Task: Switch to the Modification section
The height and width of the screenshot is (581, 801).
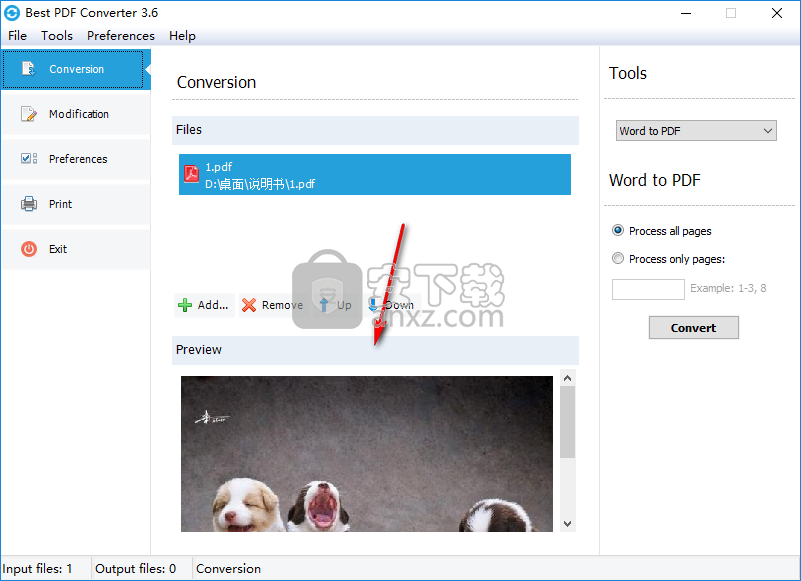Action: coord(76,114)
